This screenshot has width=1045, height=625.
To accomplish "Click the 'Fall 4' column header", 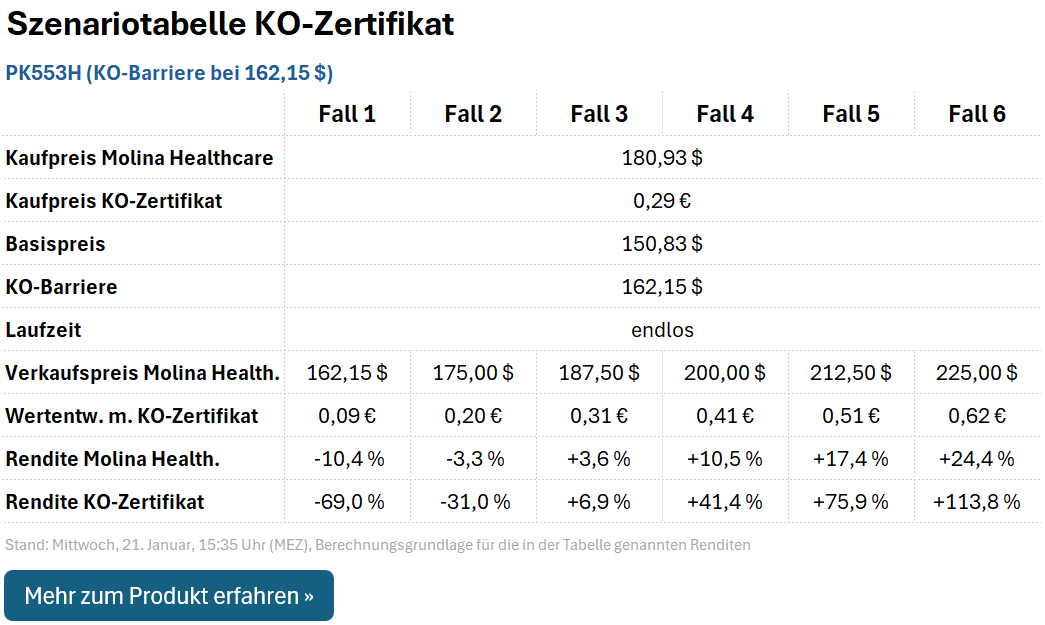I will (x=725, y=114).
